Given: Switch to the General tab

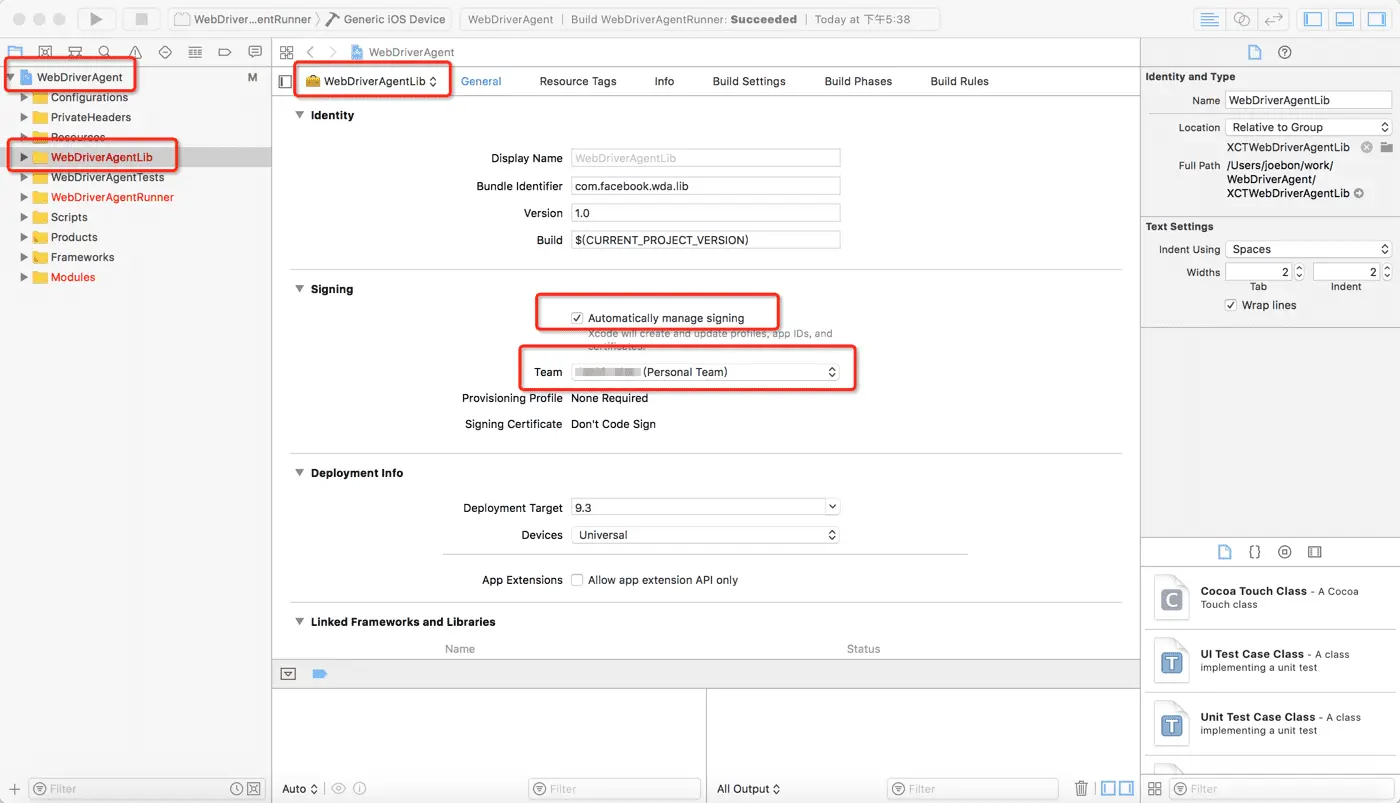Looking at the screenshot, I should point(481,81).
